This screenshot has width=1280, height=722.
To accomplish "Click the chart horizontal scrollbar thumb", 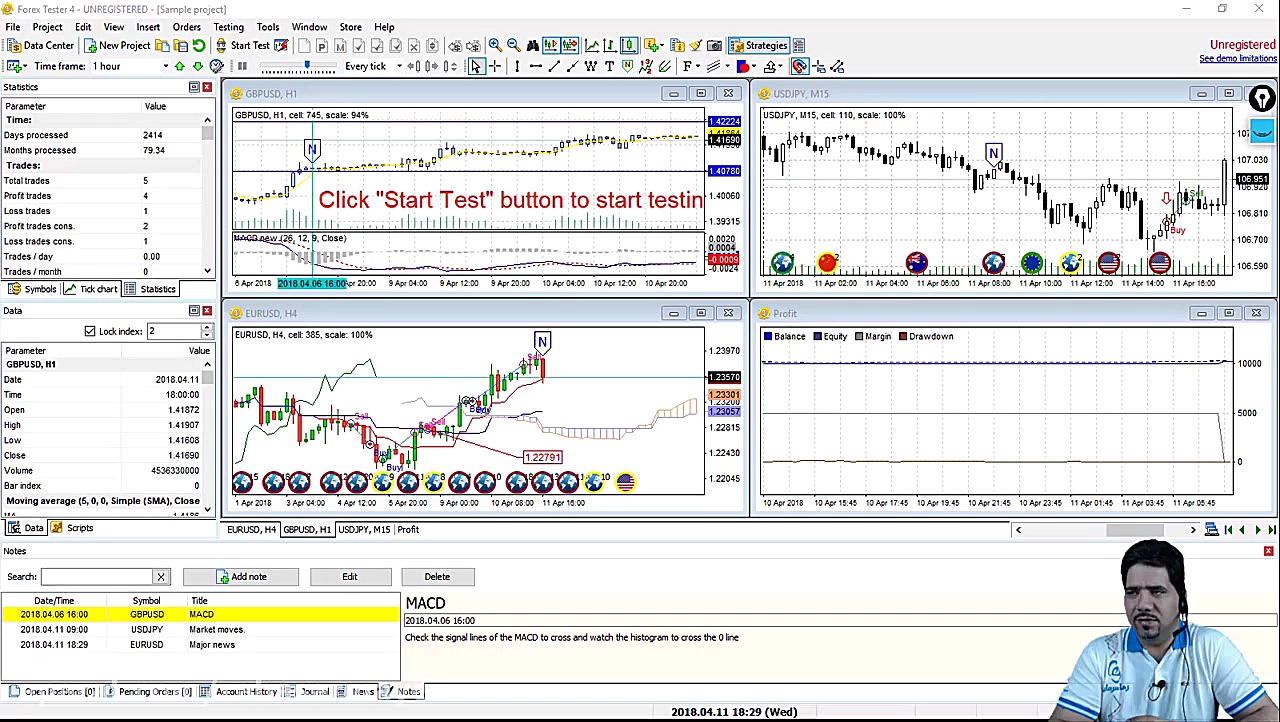I will tap(1135, 529).
